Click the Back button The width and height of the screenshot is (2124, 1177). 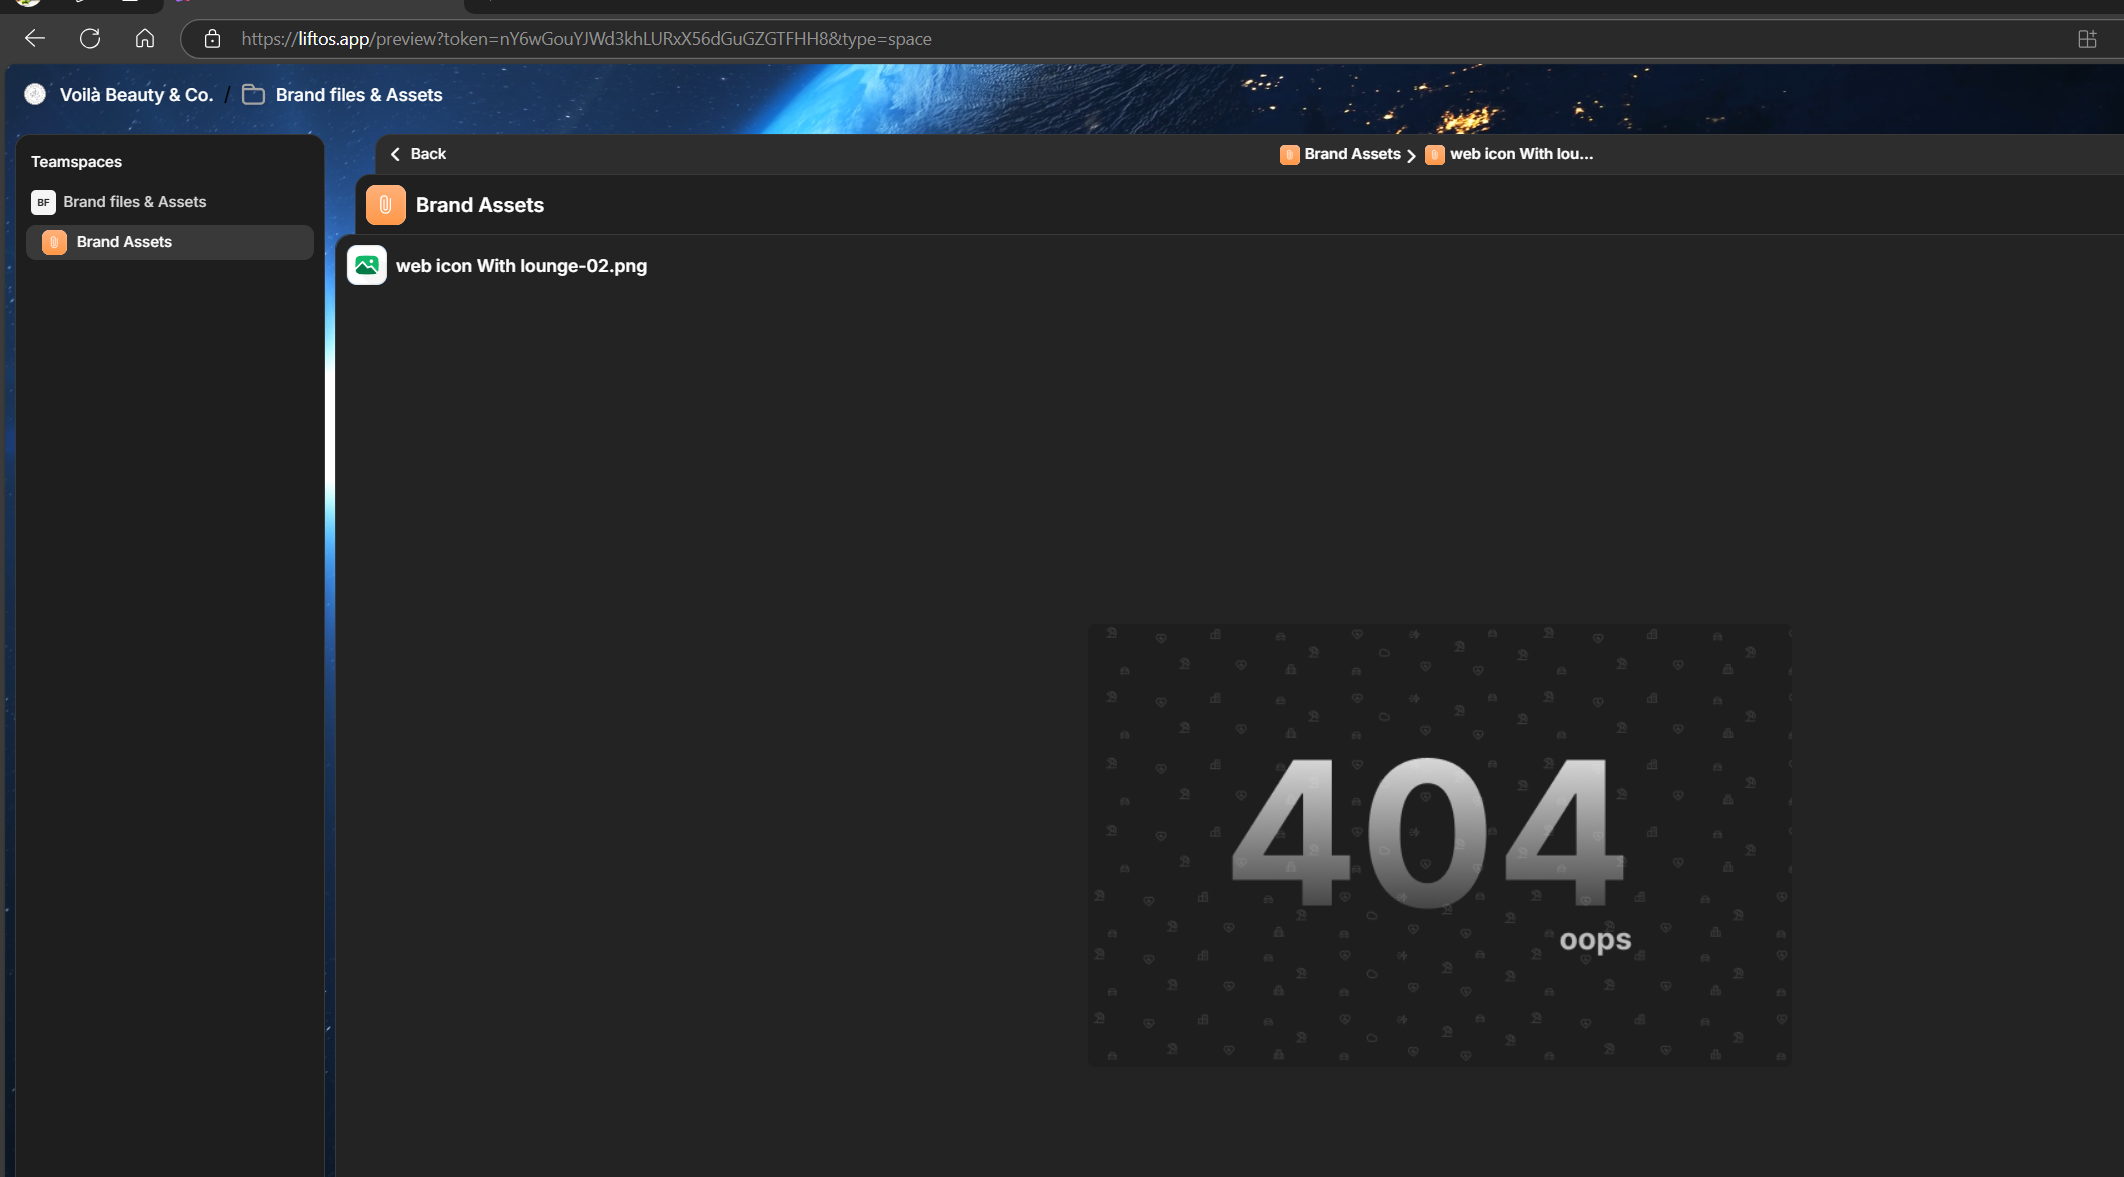coord(419,154)
